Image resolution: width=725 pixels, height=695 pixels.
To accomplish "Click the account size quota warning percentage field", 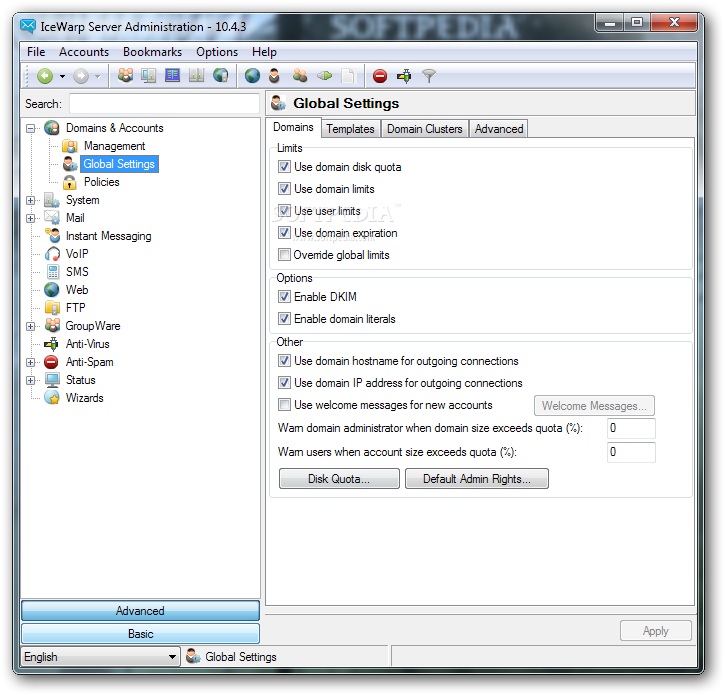I will click(631, 452).
